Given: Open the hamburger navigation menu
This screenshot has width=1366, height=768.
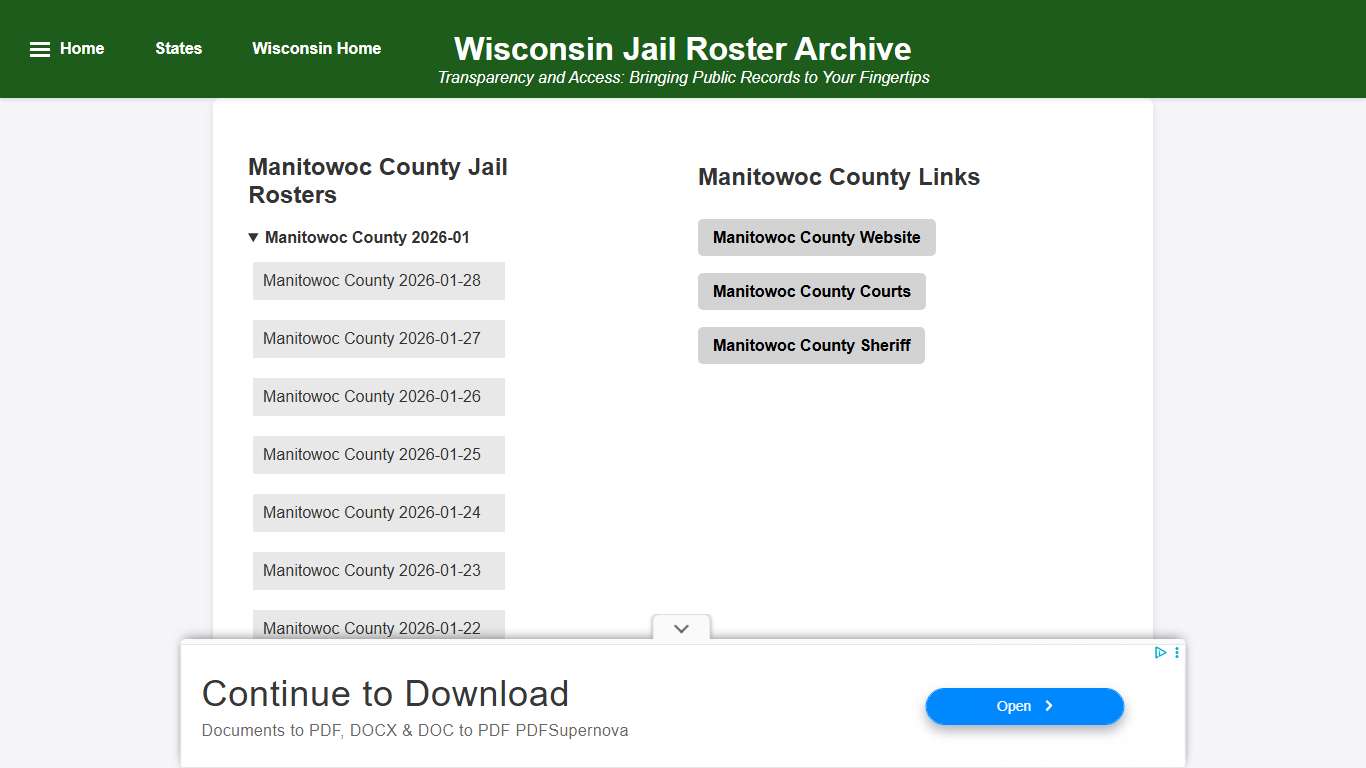Looking at the screenshot, I should (x=39, y=48).
